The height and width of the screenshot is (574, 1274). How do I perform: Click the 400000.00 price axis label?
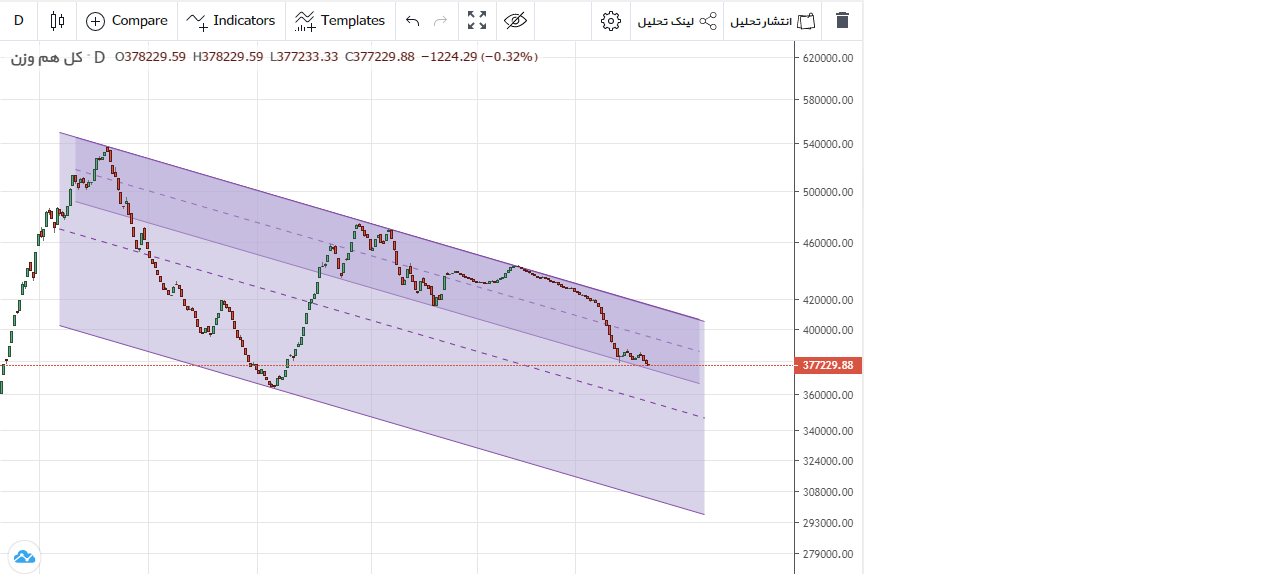828,330
